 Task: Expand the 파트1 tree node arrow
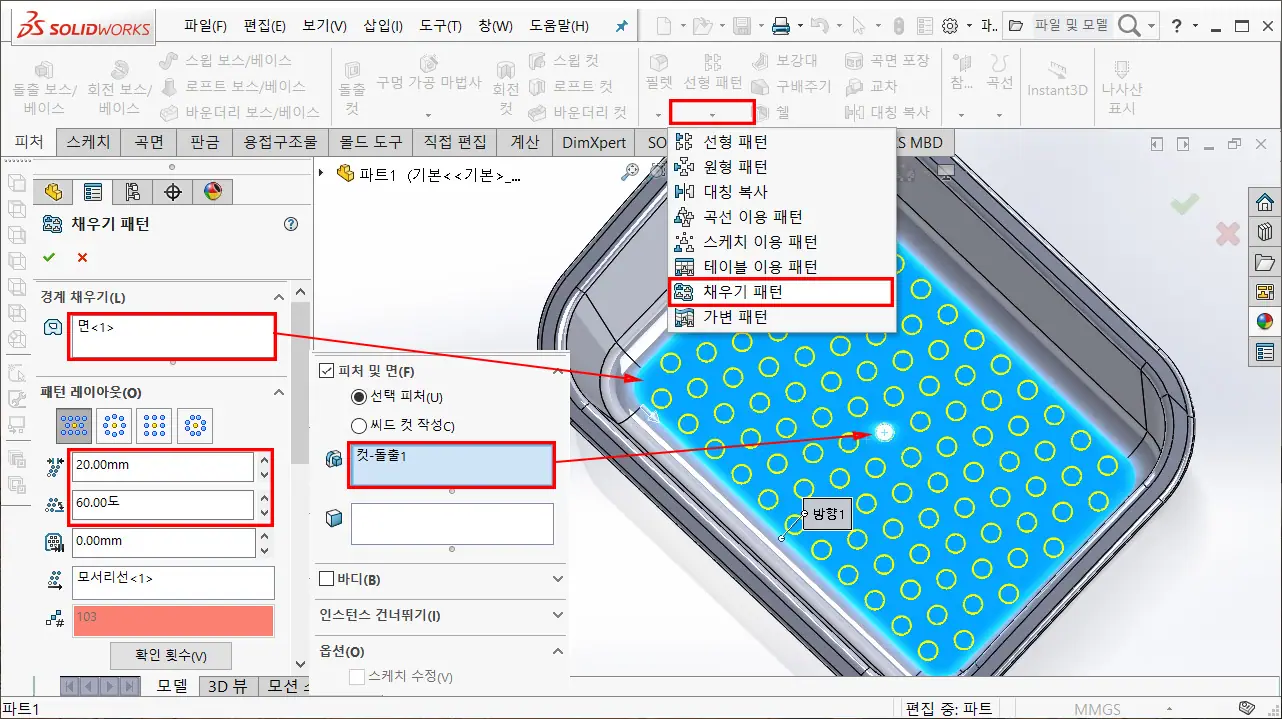point(322,173)
